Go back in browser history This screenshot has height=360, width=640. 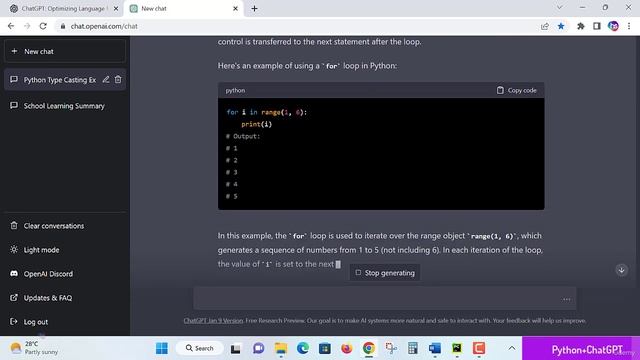tap(11, 26)
